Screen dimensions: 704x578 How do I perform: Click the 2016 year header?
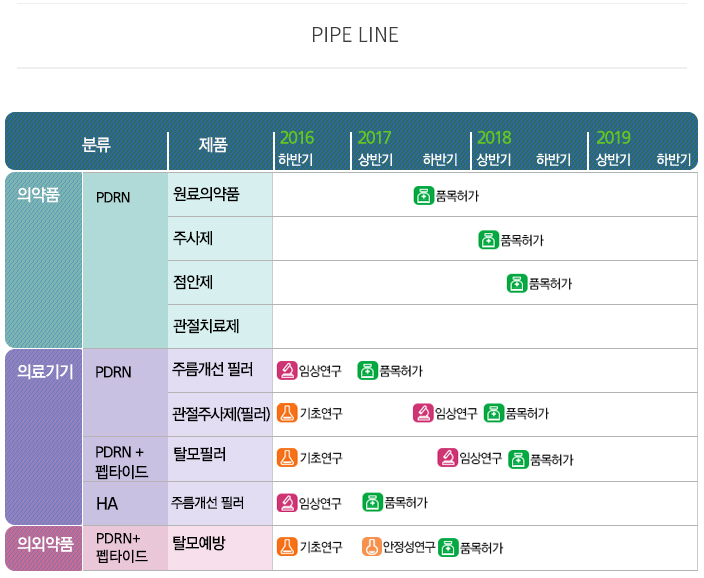point(297,138)
